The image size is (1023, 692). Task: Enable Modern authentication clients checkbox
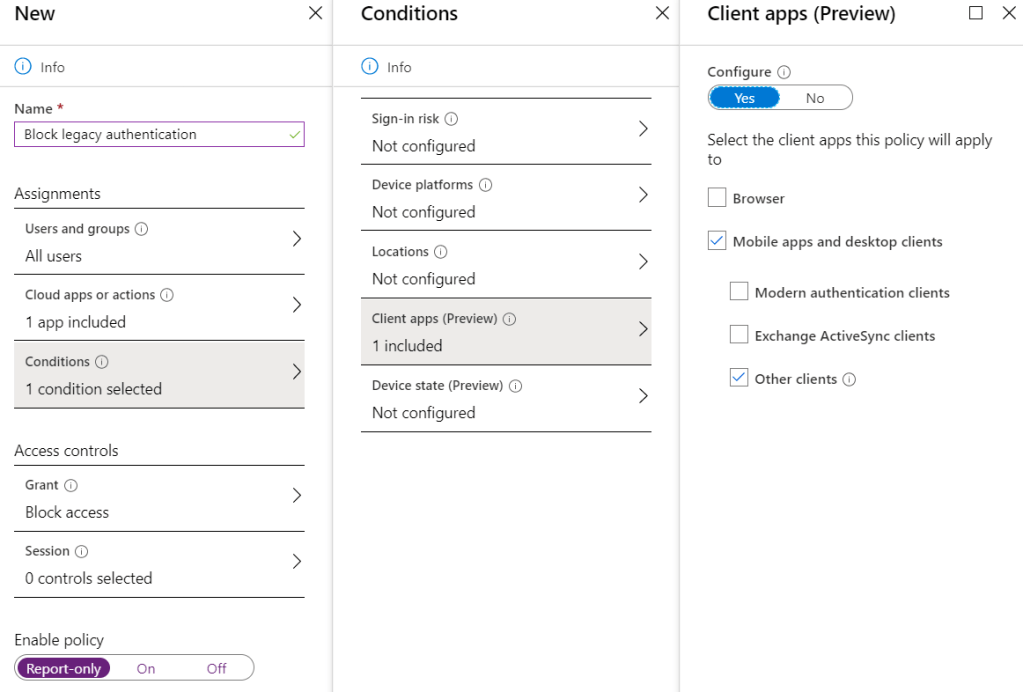pos(739,292)
